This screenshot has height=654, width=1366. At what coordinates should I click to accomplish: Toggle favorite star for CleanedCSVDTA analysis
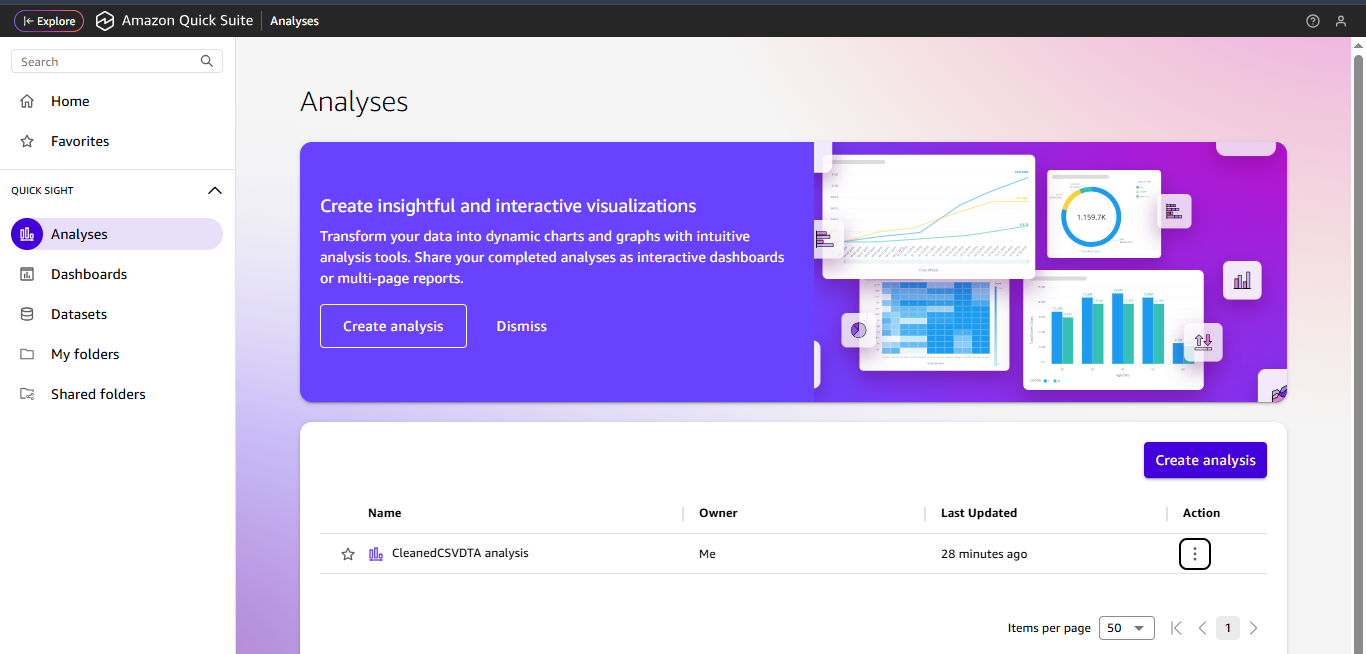pyautogui.click(x=347, y=553)
